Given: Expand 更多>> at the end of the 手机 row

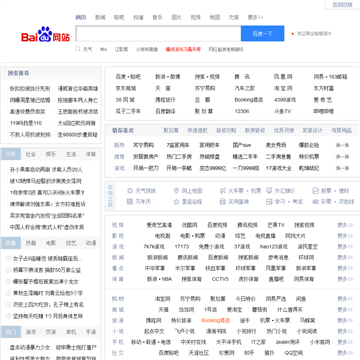Looking at the screenshot, I should [345, 342].
